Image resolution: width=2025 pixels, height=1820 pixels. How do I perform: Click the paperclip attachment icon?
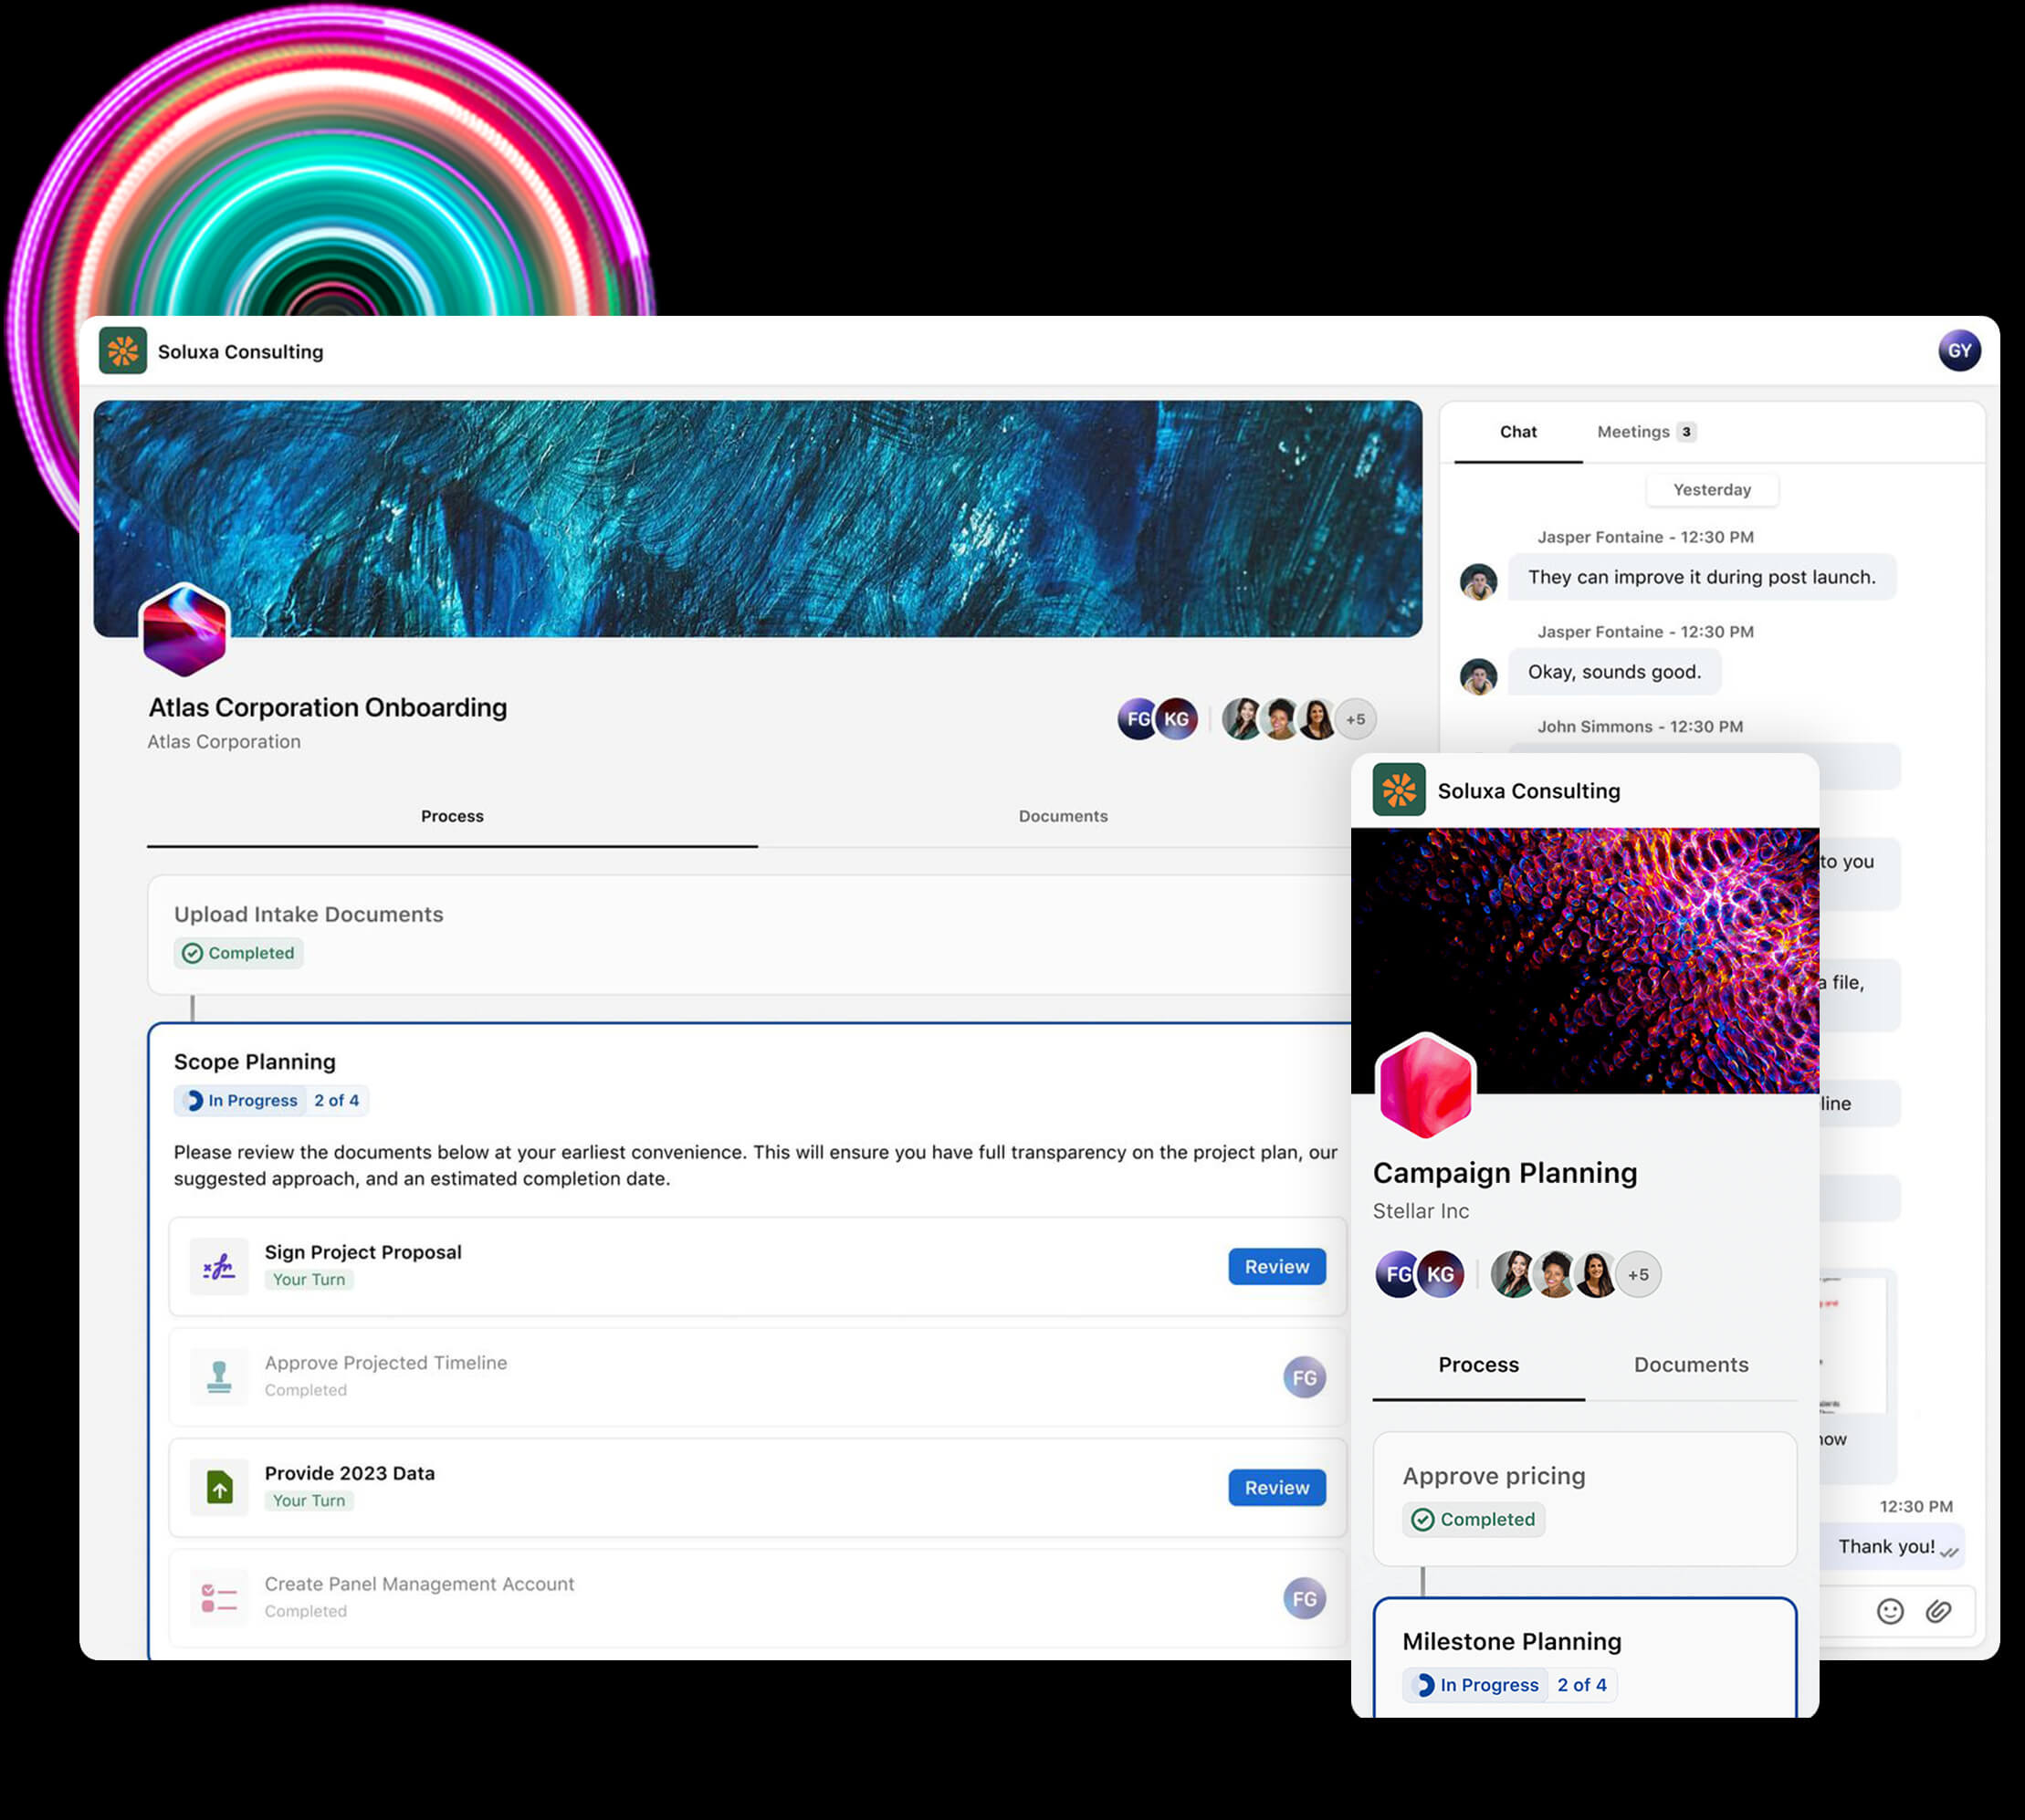tap(1938, 1611)
